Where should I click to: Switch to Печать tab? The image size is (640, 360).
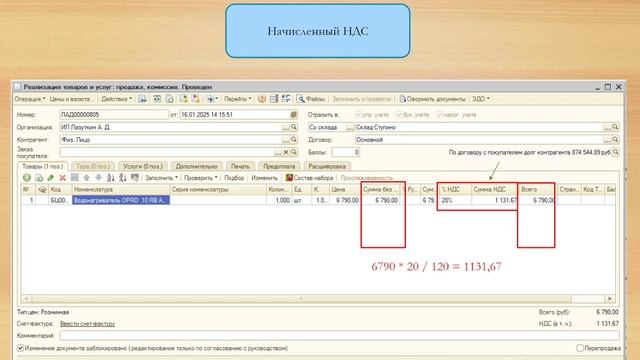tap(240, 166)
